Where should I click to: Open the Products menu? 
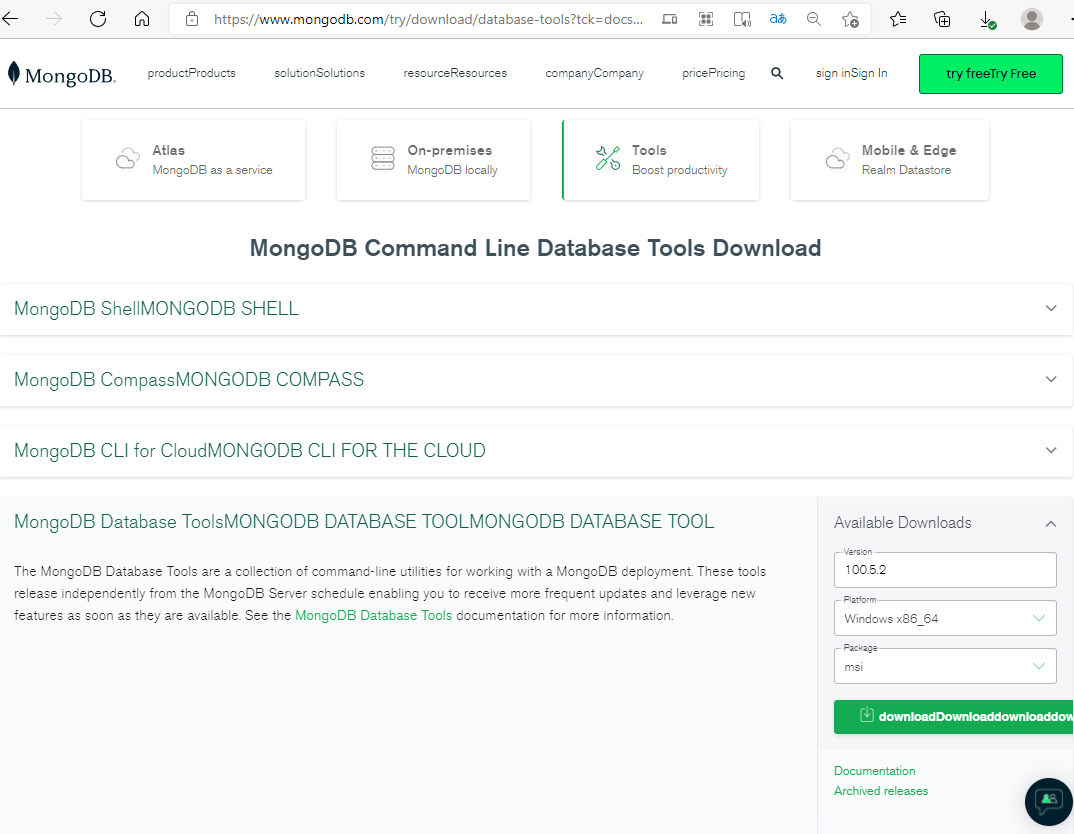pos(191,73)
